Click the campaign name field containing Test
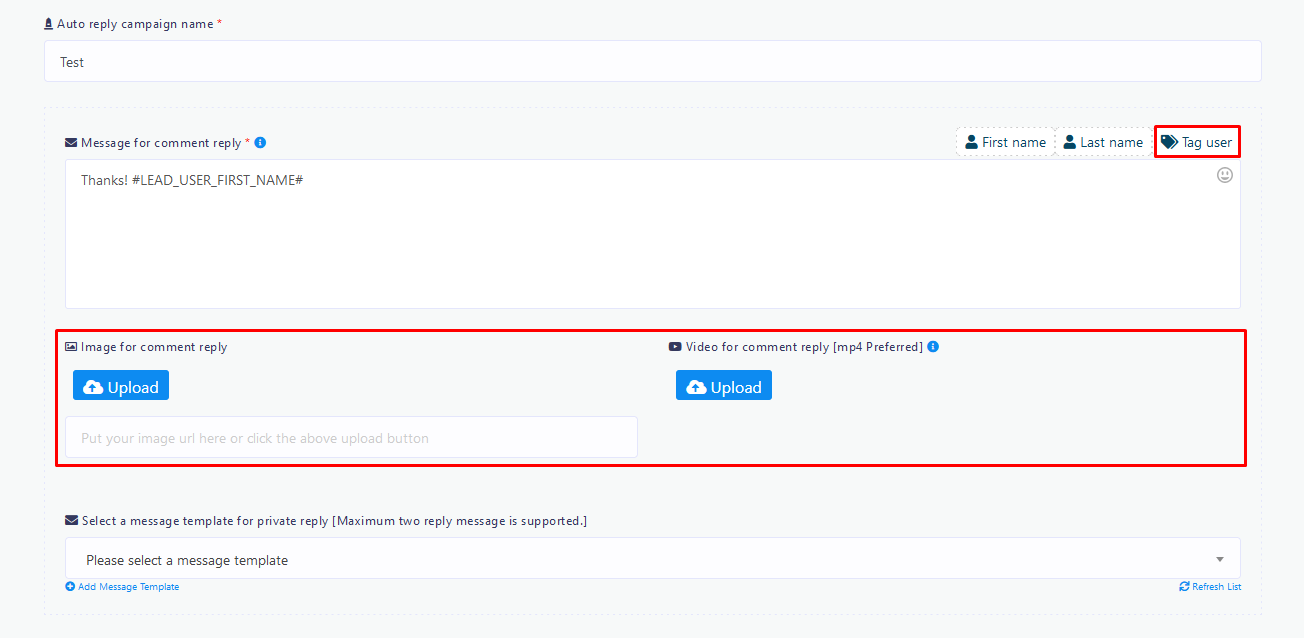1304x638 pixels. coord(652,62)
